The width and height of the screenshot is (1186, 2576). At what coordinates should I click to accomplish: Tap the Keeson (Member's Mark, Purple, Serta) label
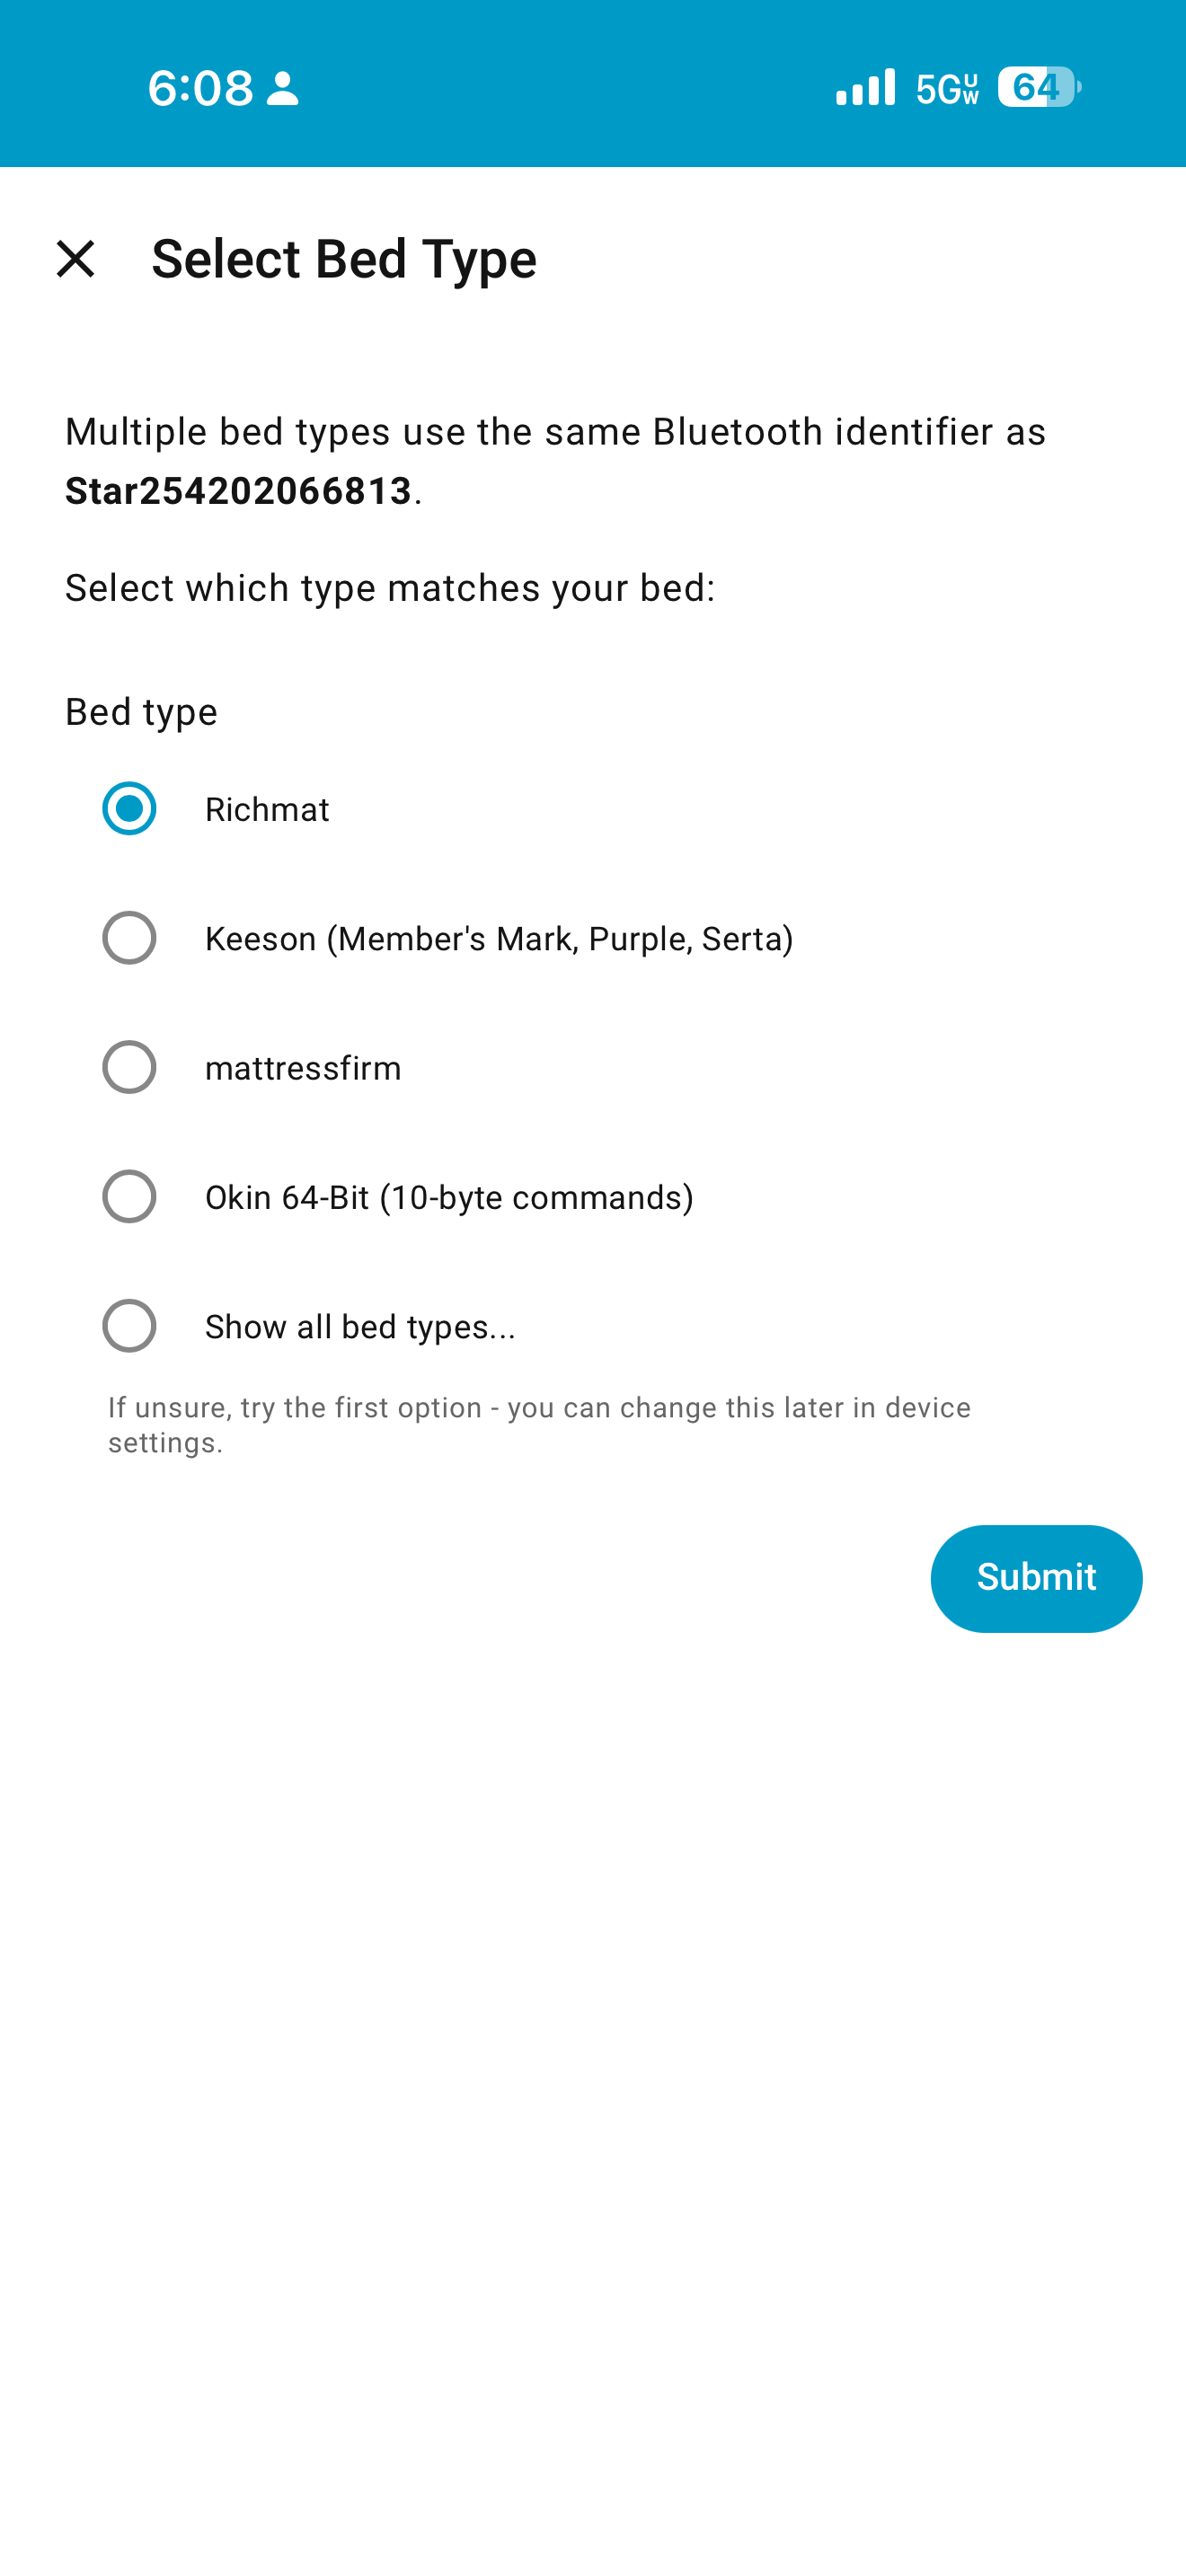499,939
